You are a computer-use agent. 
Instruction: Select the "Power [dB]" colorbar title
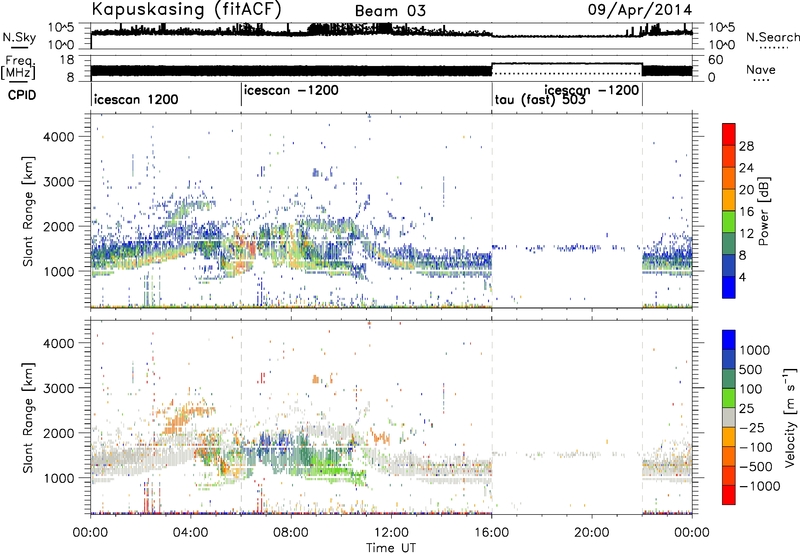(x=763, y=211)
